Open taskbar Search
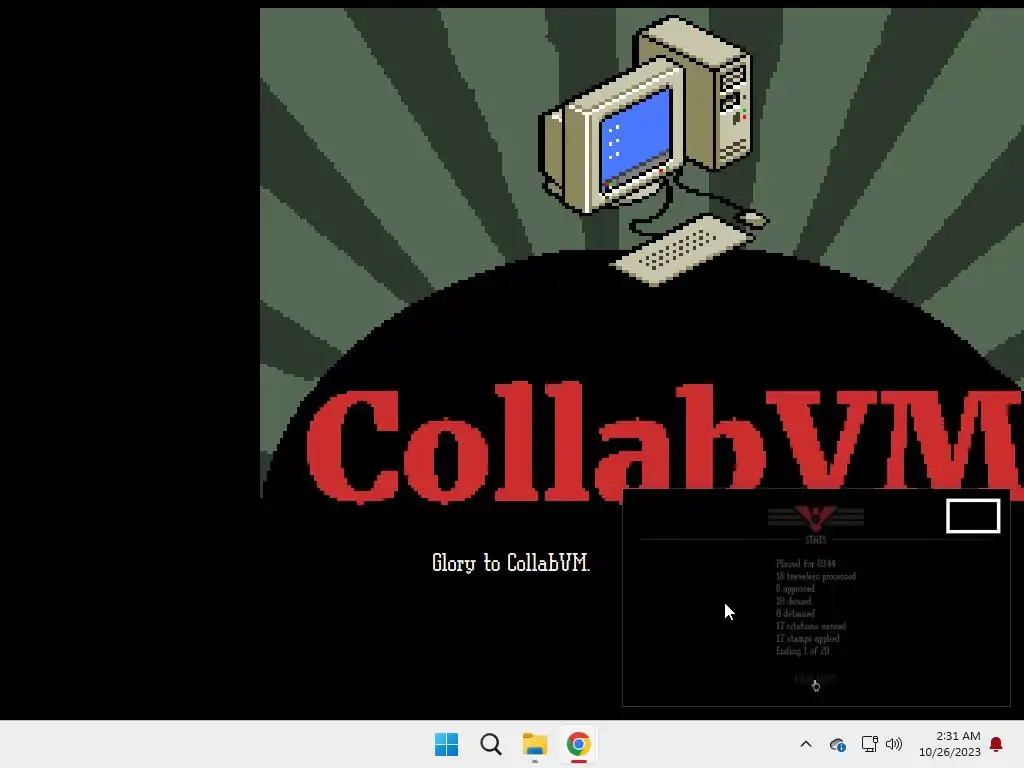This screenshot has height=768, width=1024. click(490, 744)
